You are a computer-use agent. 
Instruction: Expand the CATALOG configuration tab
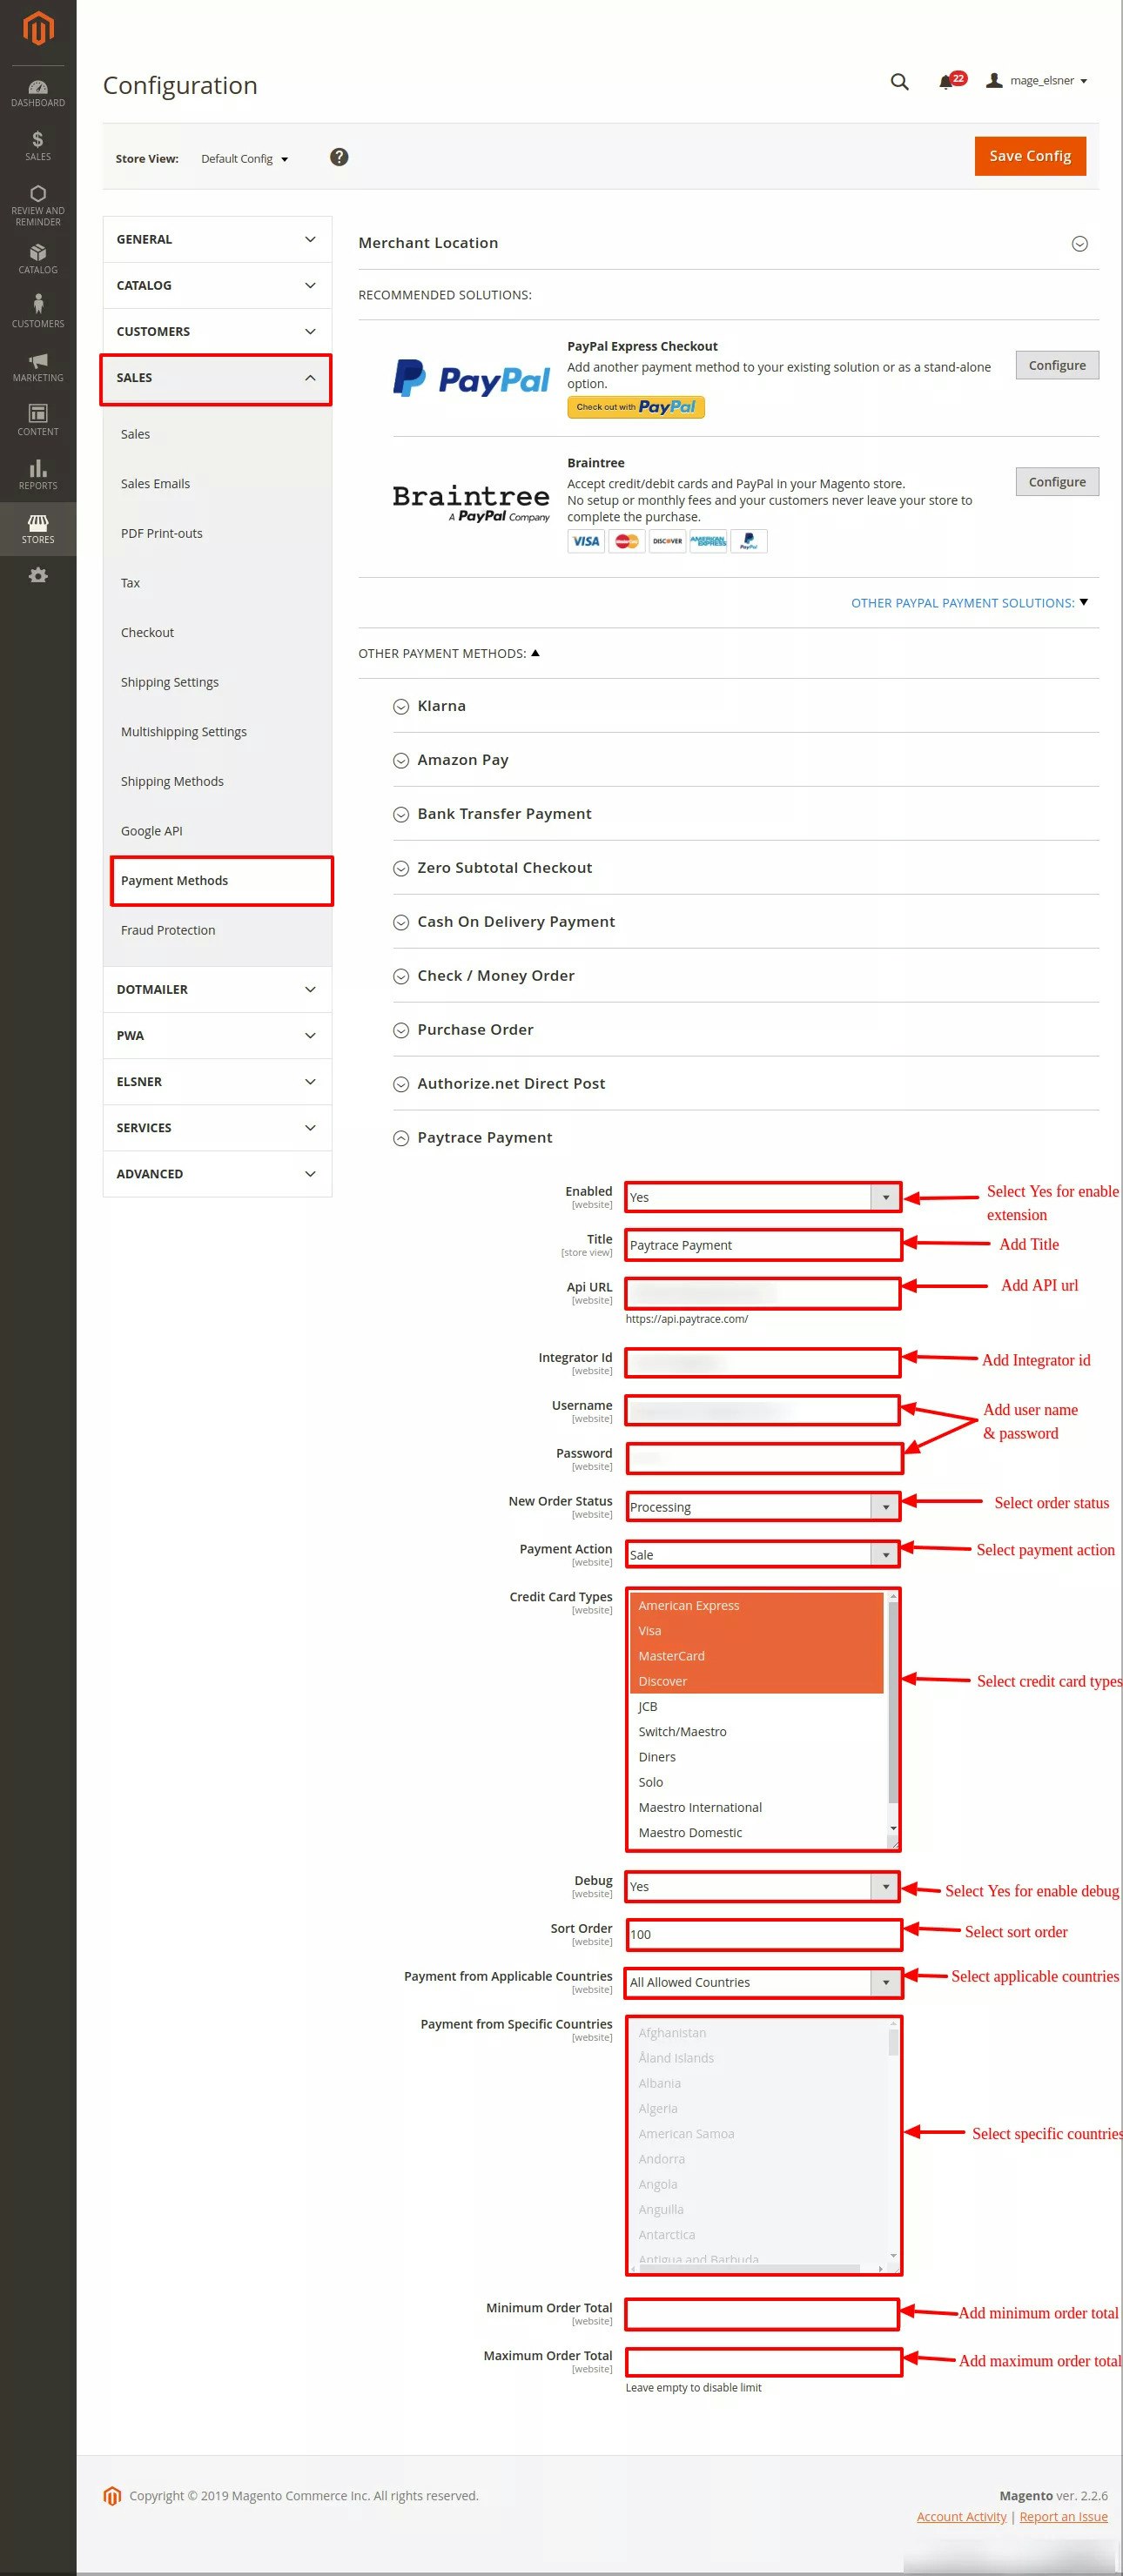[x=217, y=285]
